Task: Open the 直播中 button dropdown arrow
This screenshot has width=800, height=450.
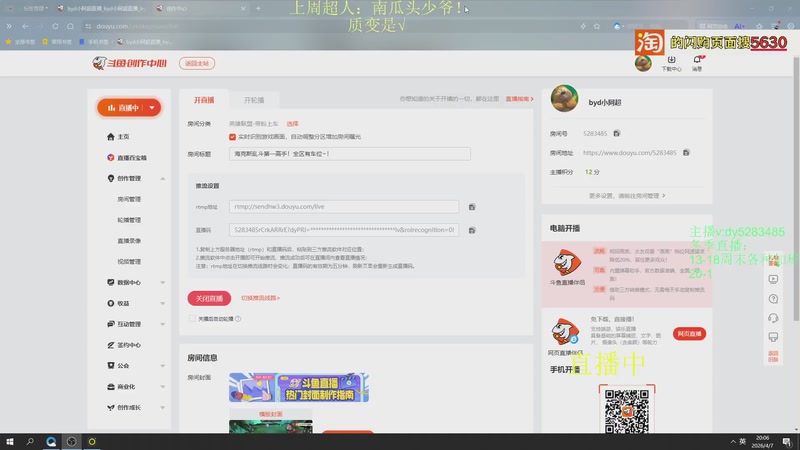Action: pos(152,108)
